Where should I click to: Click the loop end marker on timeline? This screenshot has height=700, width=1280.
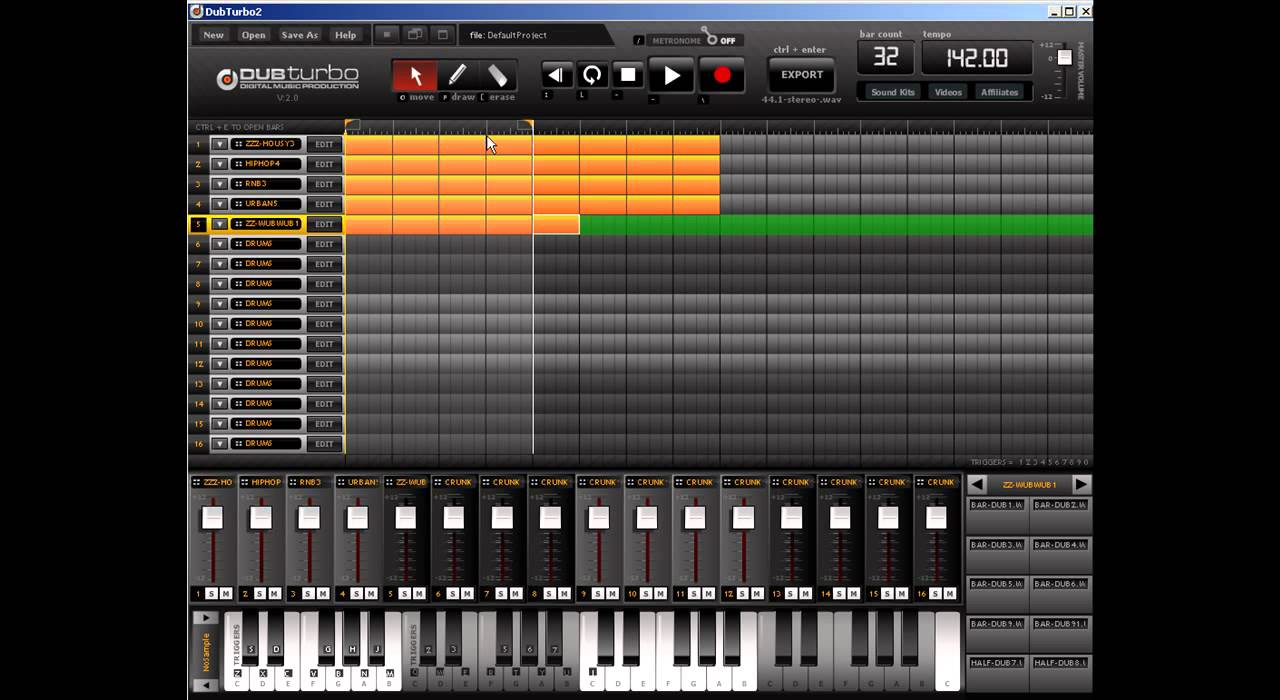pos(526,125)
